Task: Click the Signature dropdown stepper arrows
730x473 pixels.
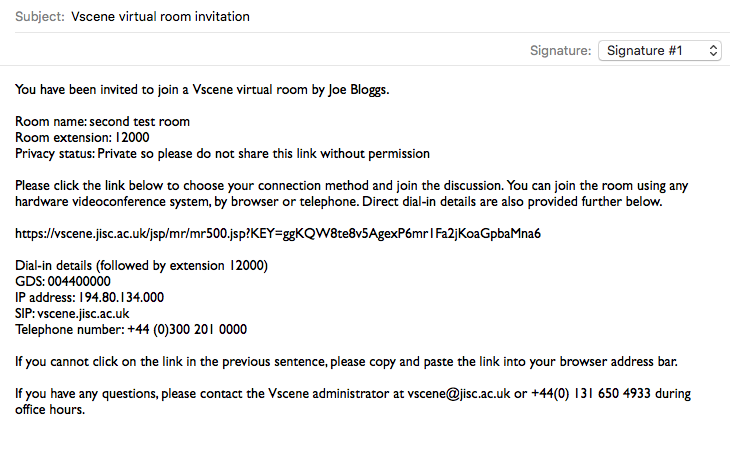Action: (x=713, y=50)
